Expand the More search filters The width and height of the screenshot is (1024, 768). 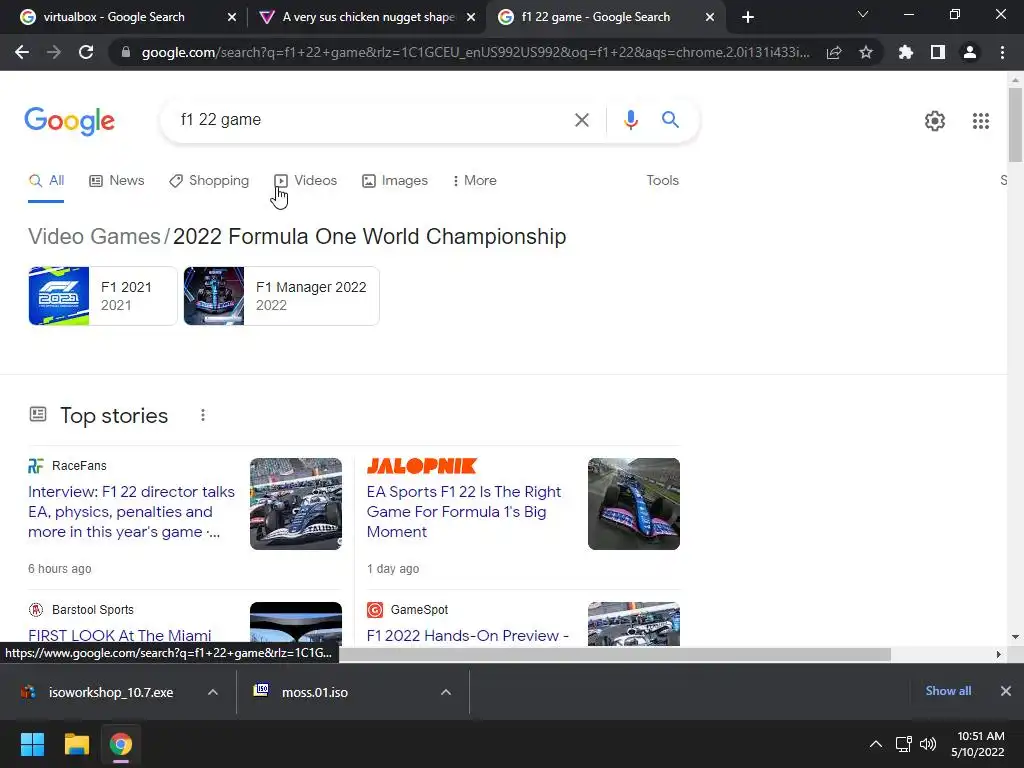pos(475,180)
